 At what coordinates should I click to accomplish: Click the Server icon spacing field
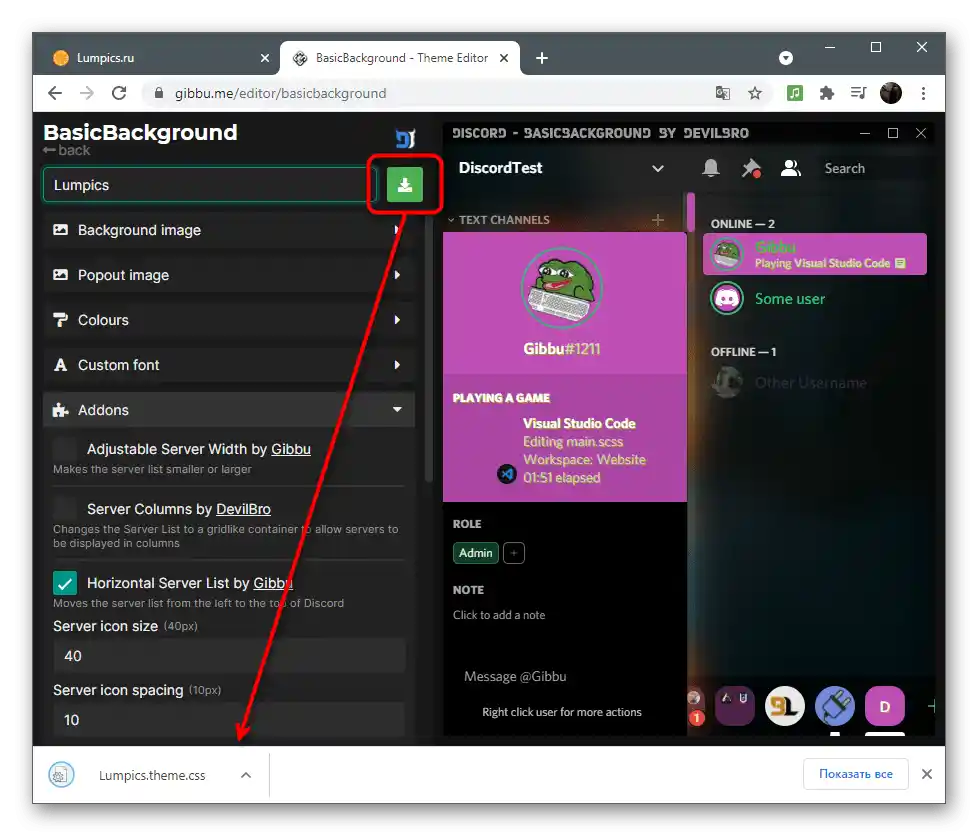point(229,720)
